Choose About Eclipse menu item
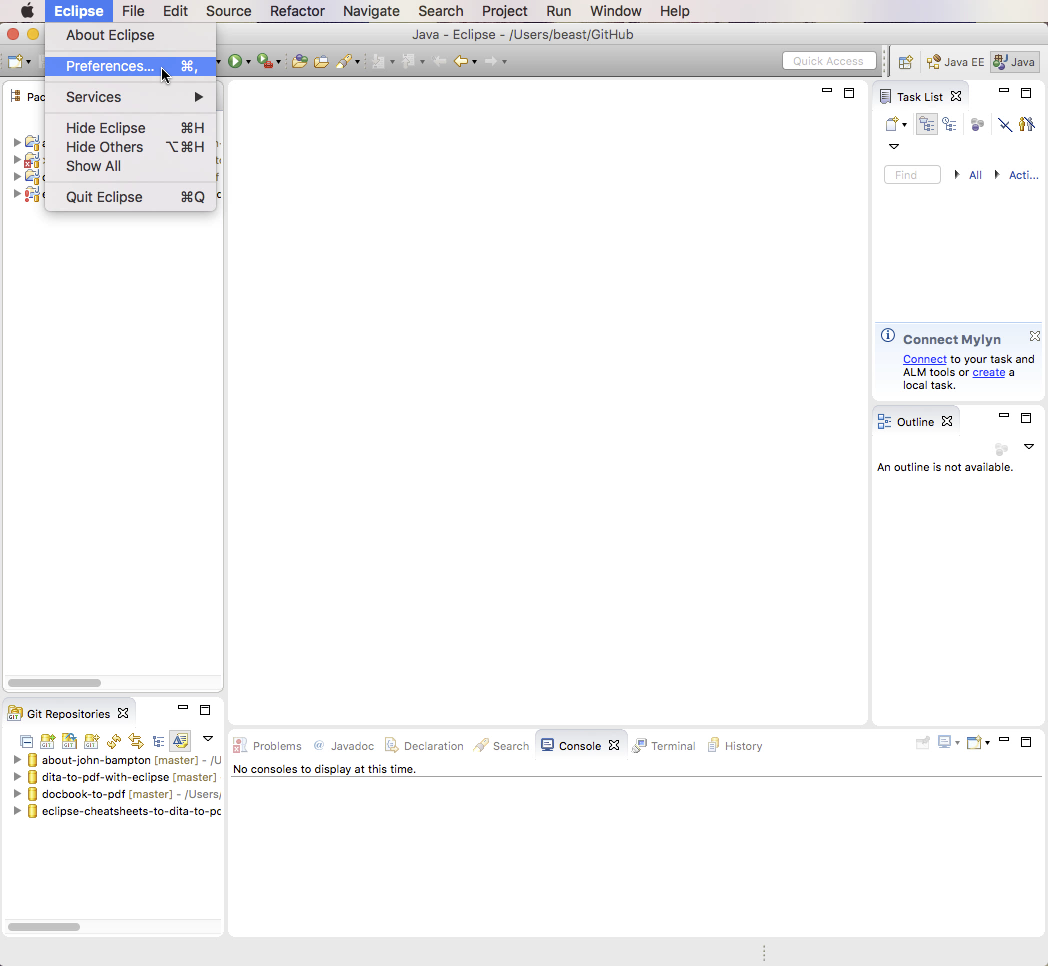Screen dimensions: 1048x966 click(130, 35)
